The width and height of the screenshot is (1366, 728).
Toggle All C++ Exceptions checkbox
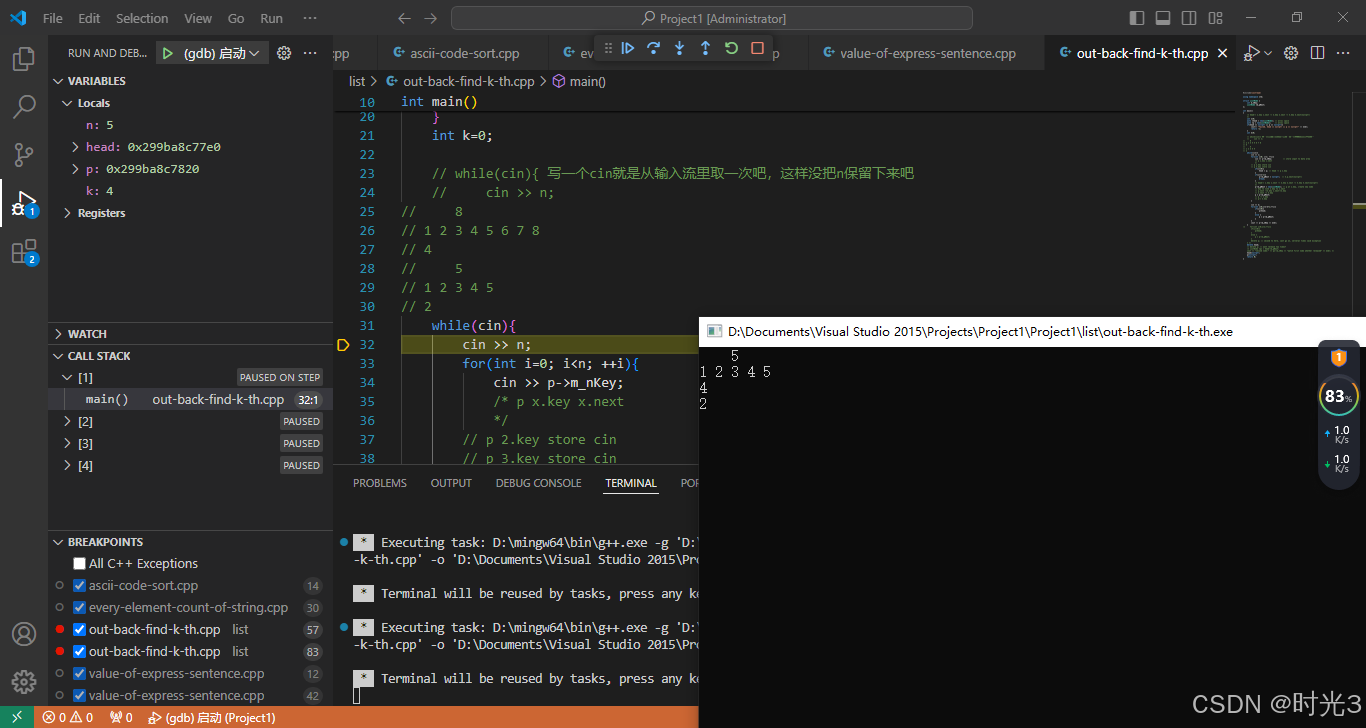click(79, 564)
